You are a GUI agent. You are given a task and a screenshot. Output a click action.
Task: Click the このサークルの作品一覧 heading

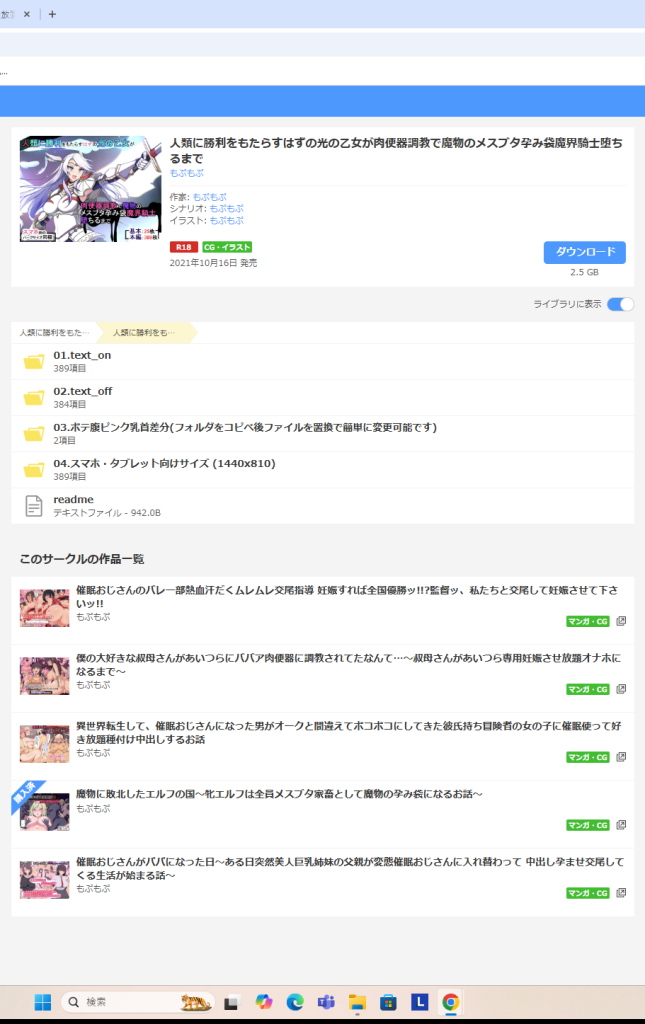click(82, 559)
